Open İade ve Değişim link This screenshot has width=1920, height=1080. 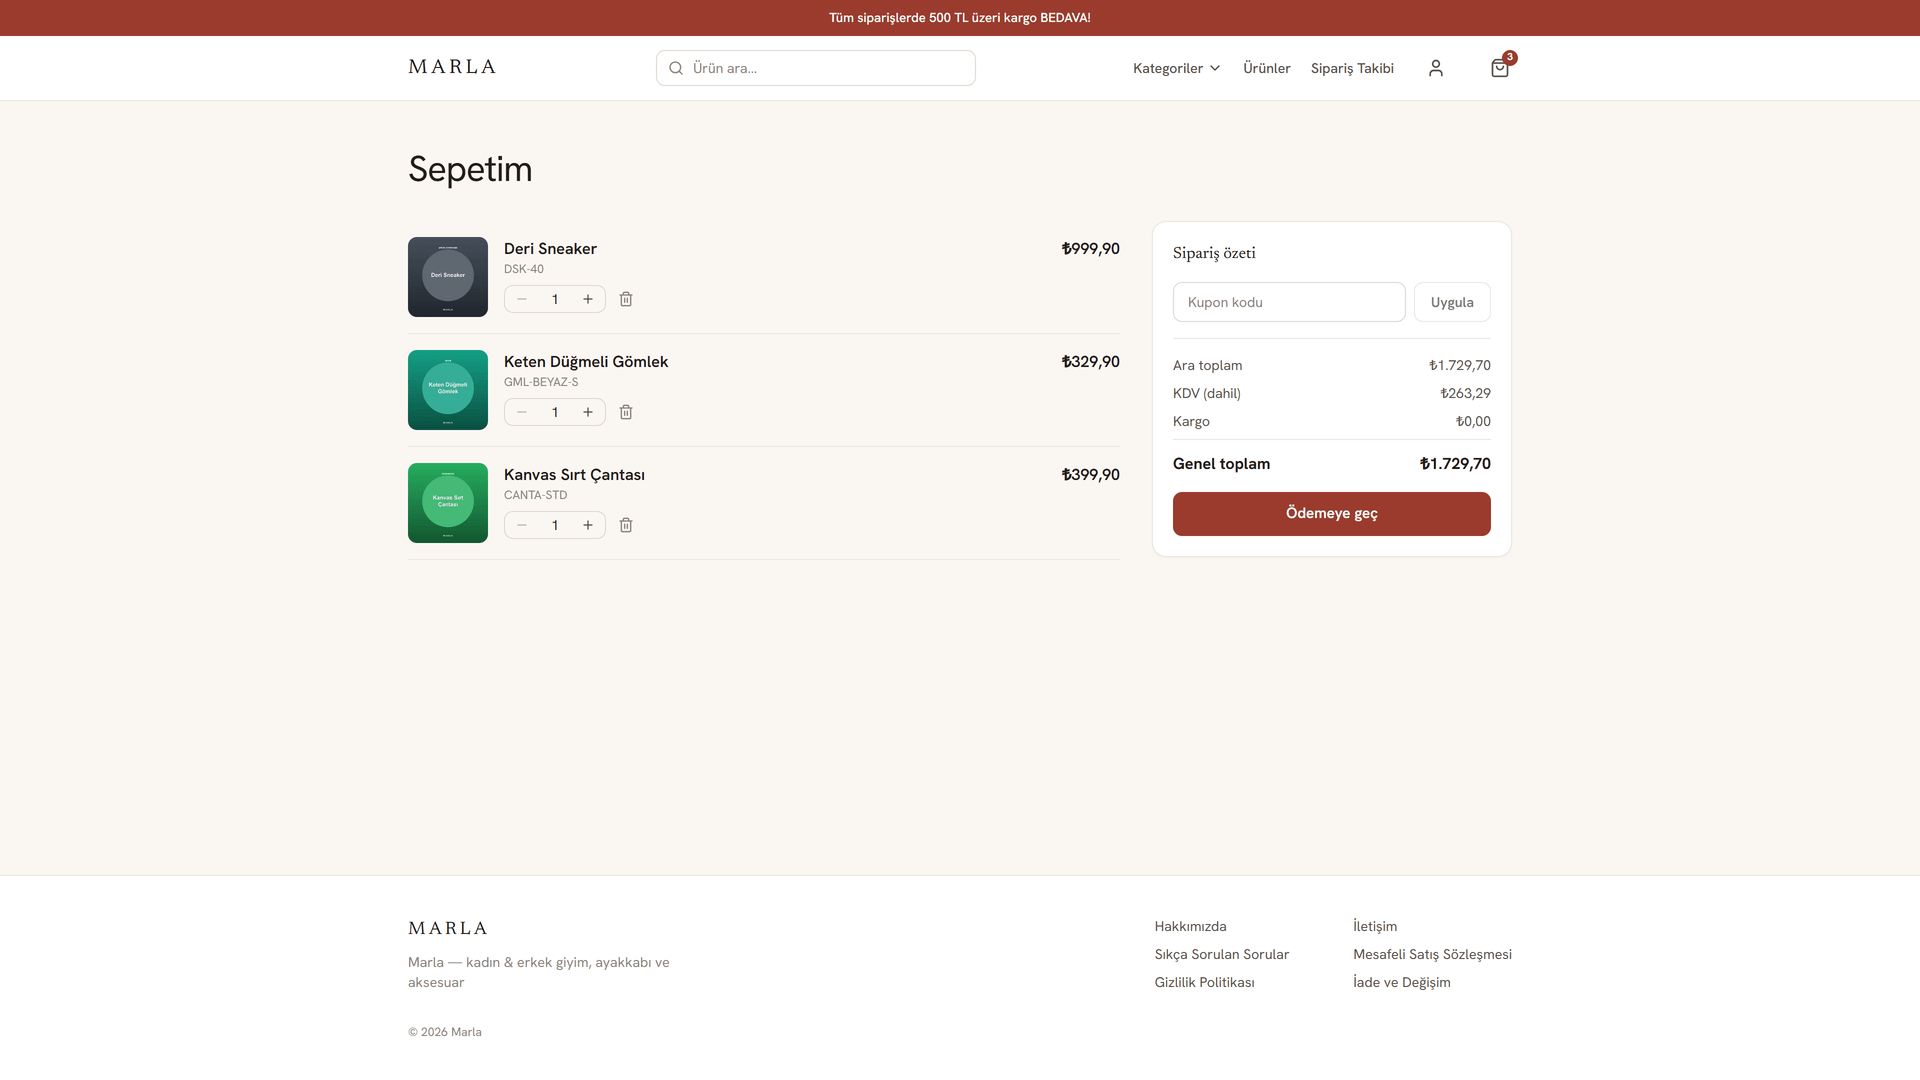pyautogui.click(x=1402, y=983)
